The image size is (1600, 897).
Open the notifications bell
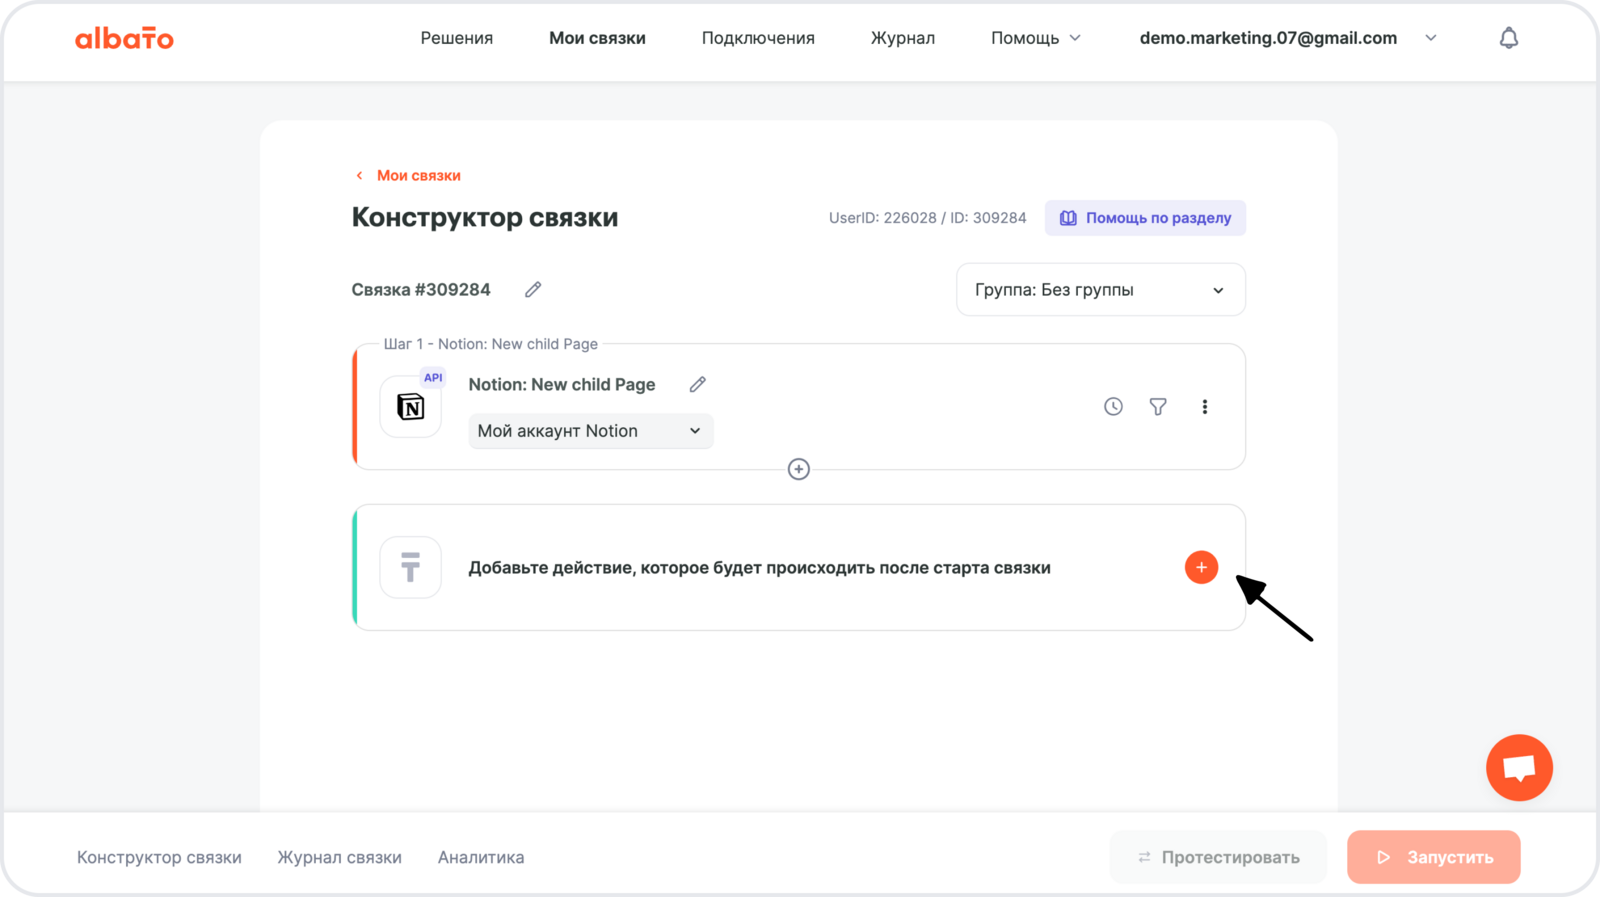point(1508,38)
